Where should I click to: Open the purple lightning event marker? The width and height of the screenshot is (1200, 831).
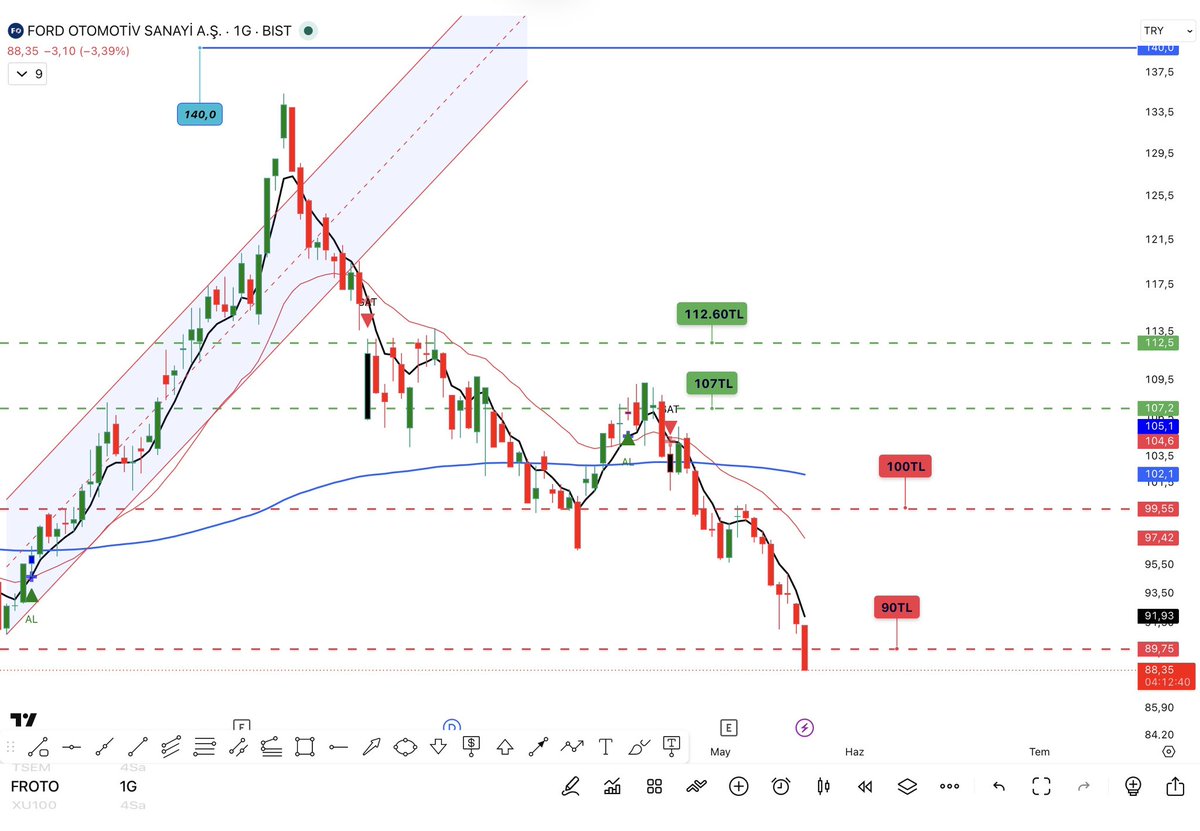tap(804, 727)
